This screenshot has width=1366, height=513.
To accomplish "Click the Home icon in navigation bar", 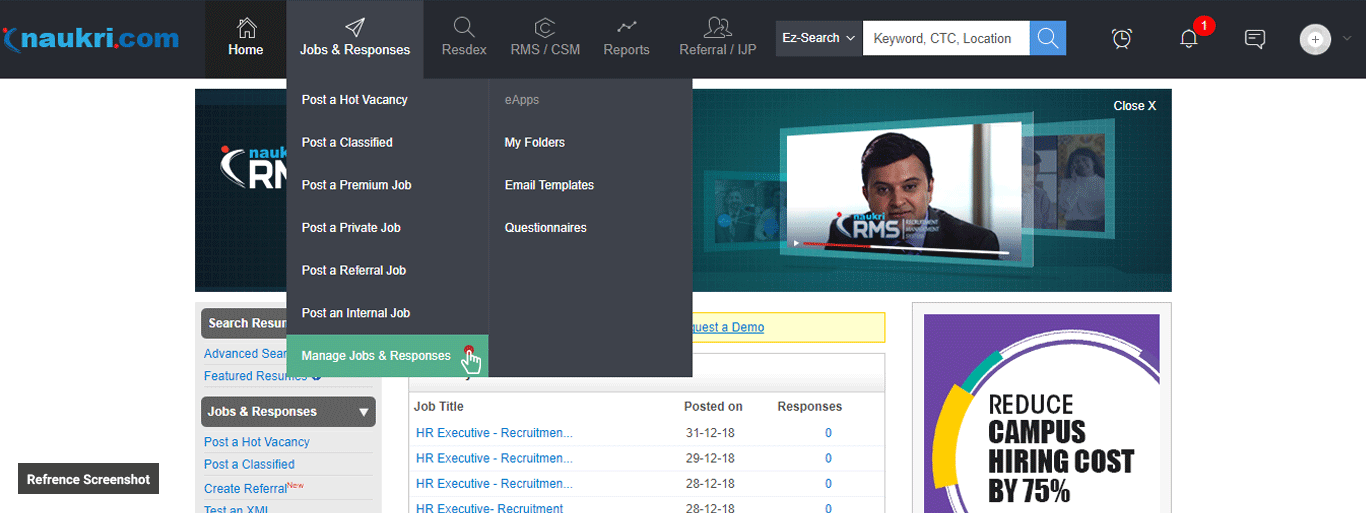I will [246, 28].
